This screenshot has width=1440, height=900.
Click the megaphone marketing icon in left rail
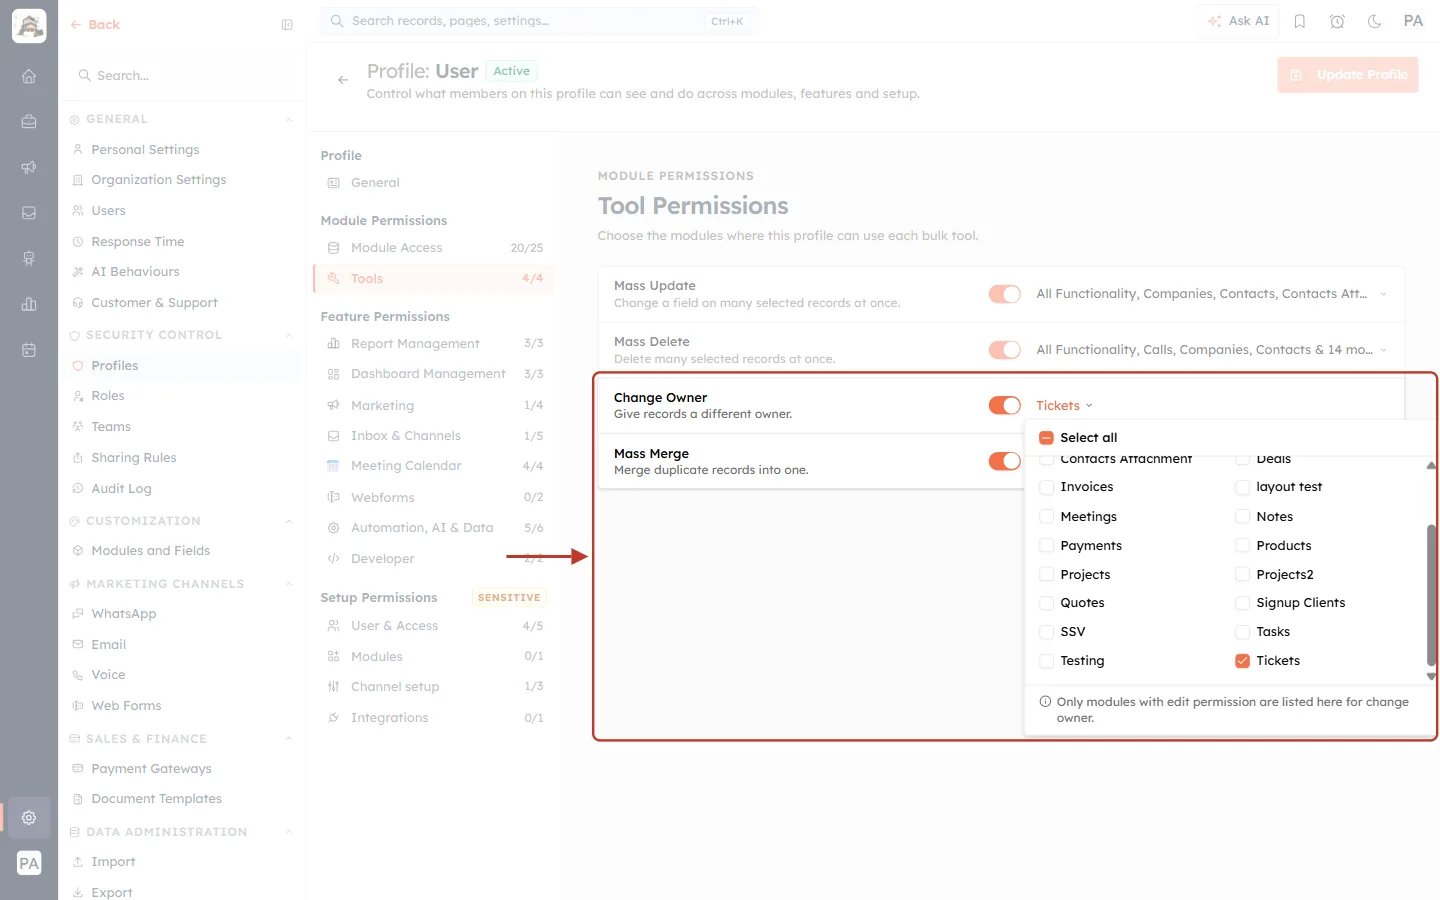(29, 167)
